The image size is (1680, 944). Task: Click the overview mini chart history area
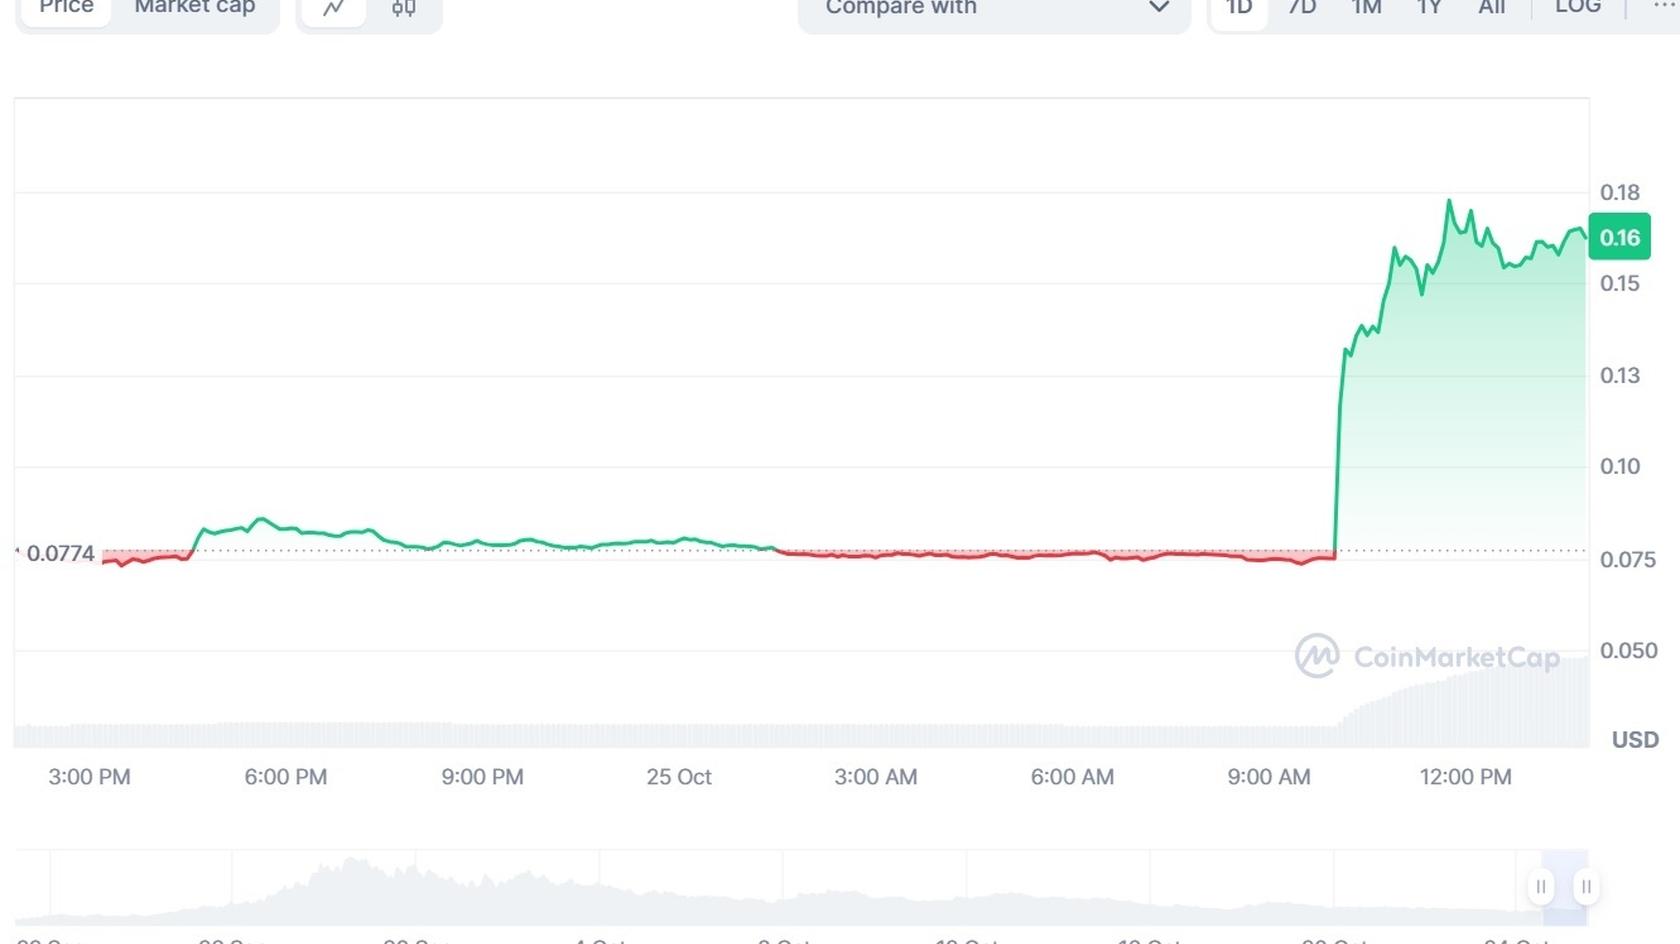[778, 888]
